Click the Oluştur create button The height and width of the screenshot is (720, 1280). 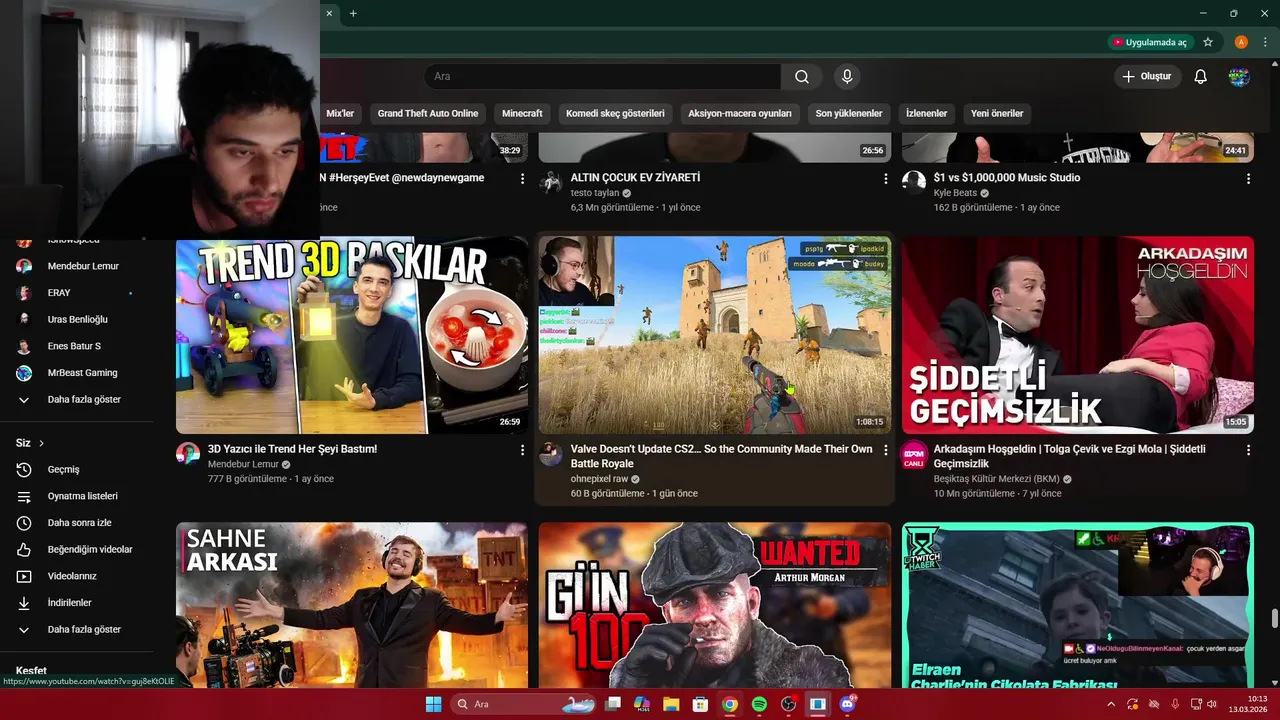pyautogui.click(x=1147, y=77)
